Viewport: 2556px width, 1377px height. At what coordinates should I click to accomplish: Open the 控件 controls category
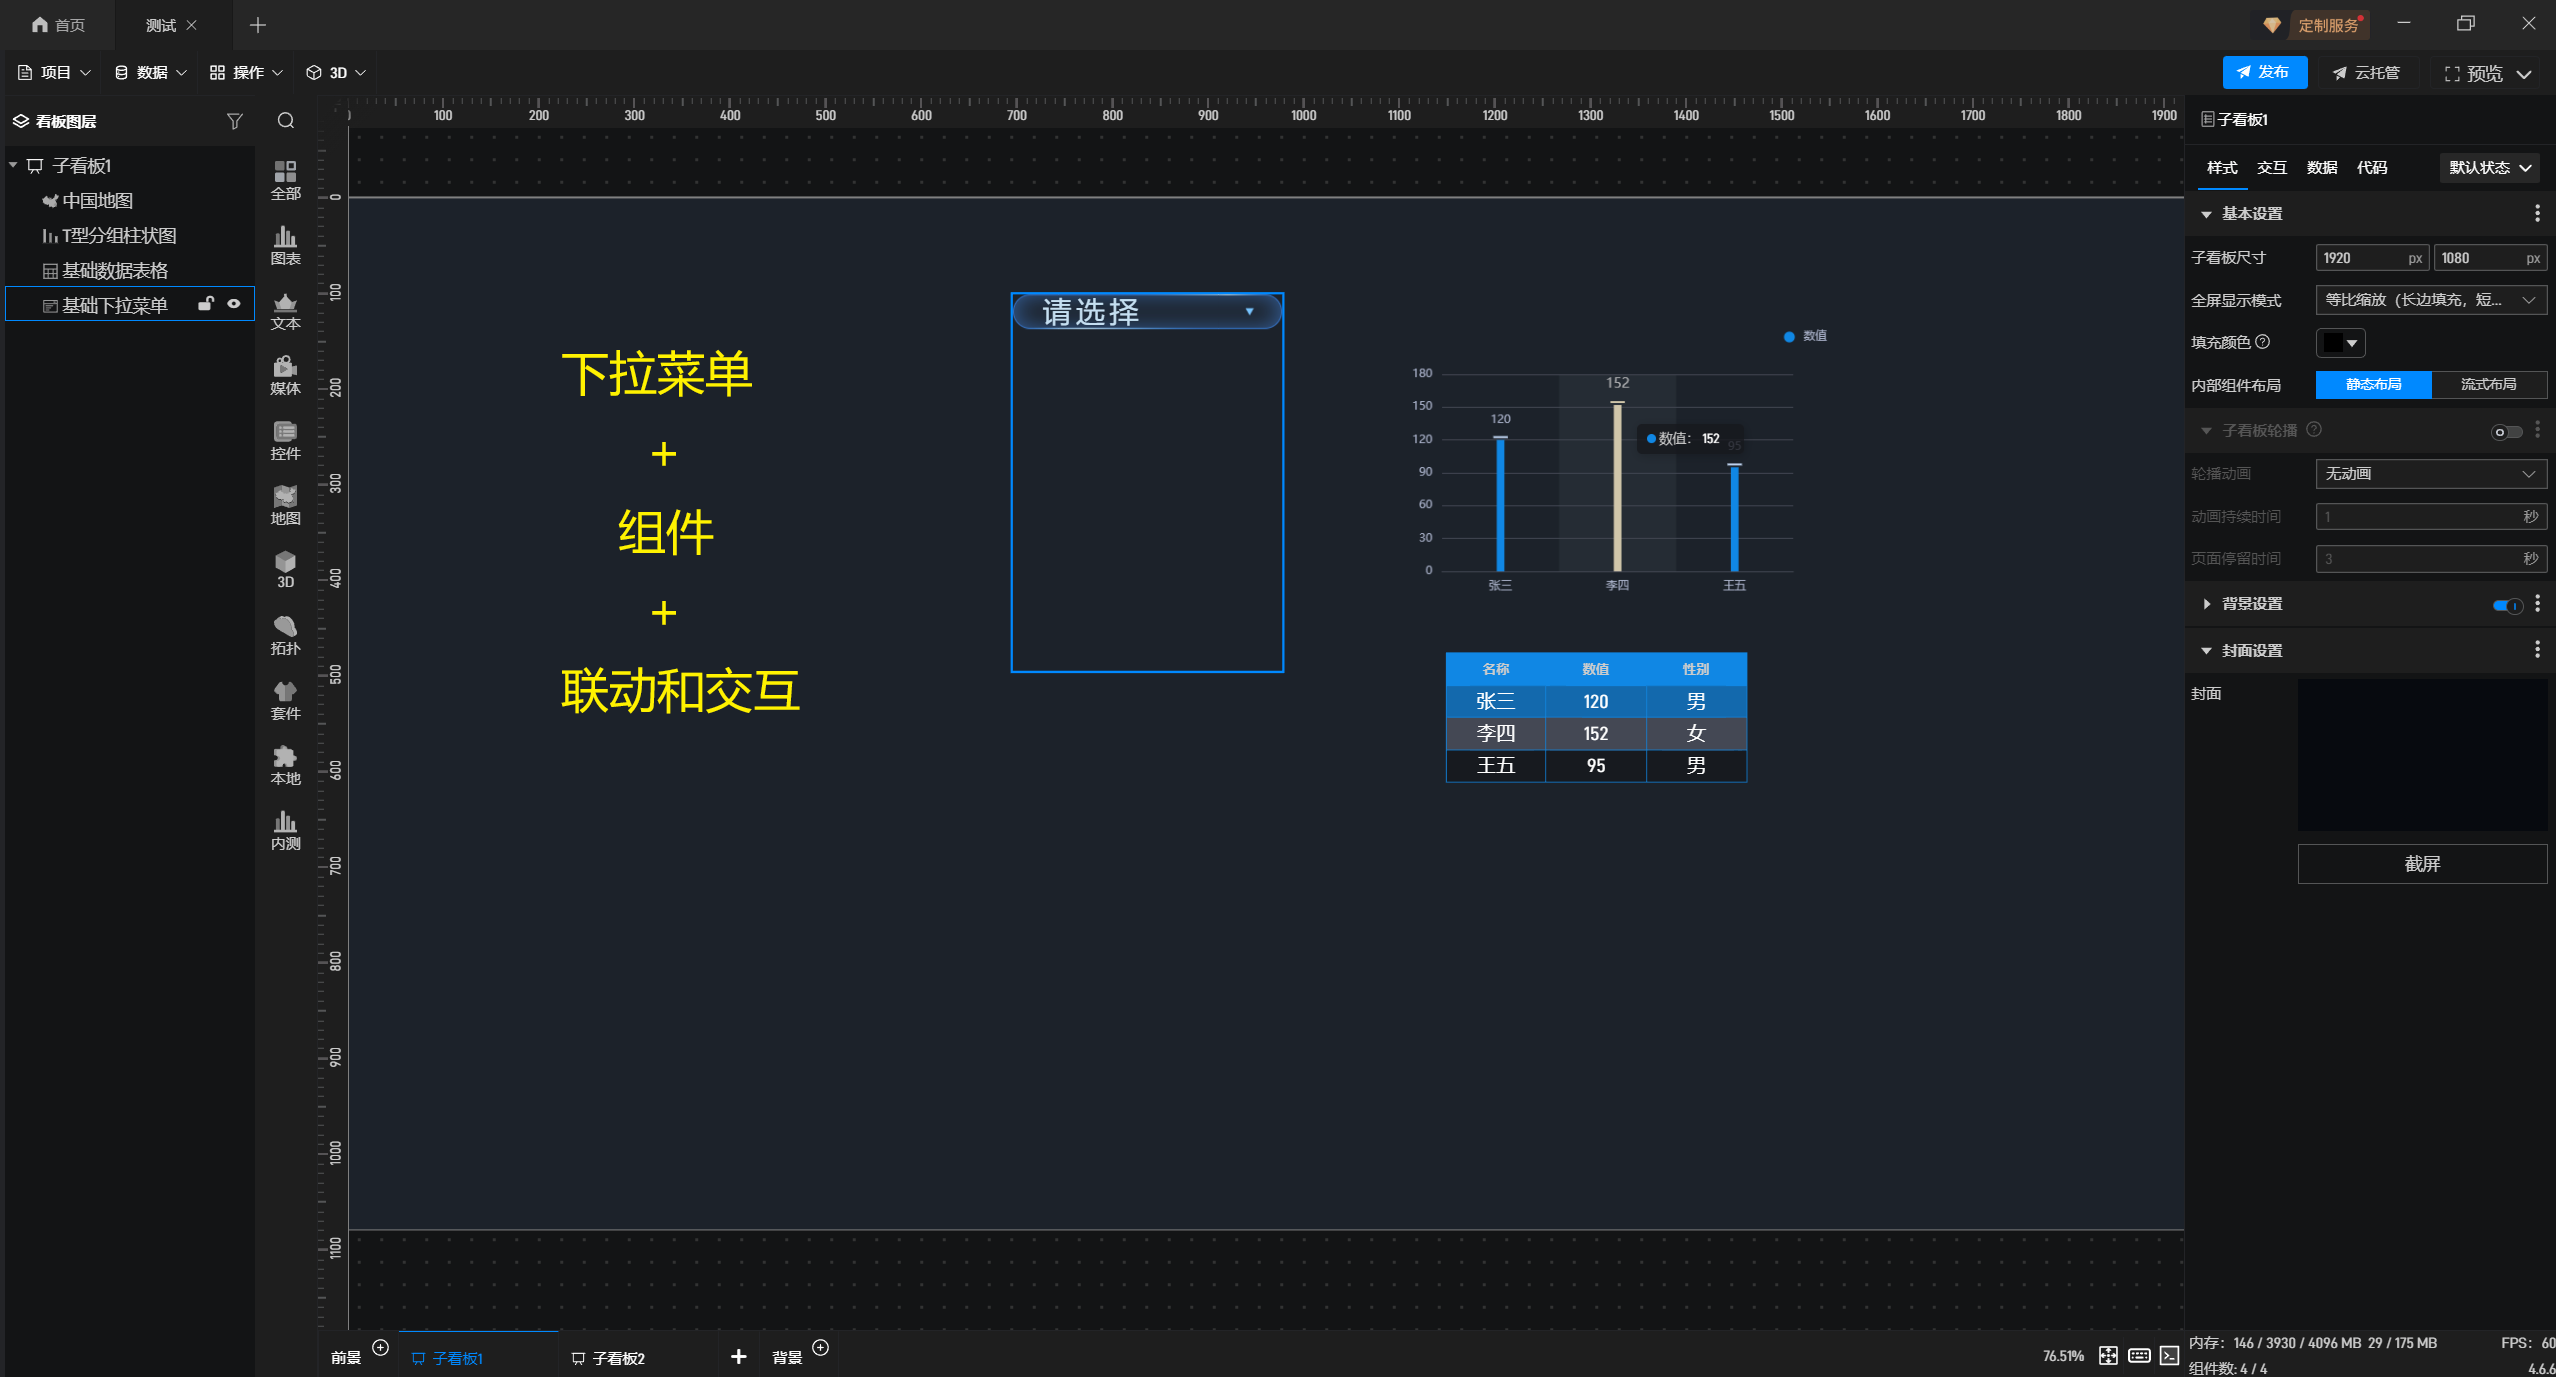coord(285,440)
